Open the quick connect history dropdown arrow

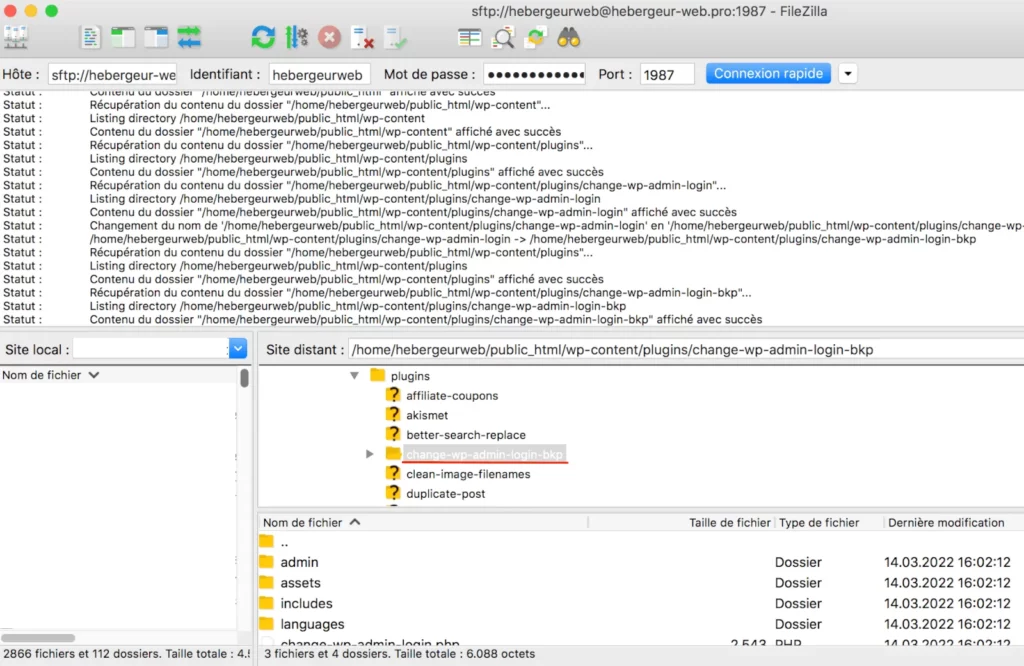tap(848, 74)
